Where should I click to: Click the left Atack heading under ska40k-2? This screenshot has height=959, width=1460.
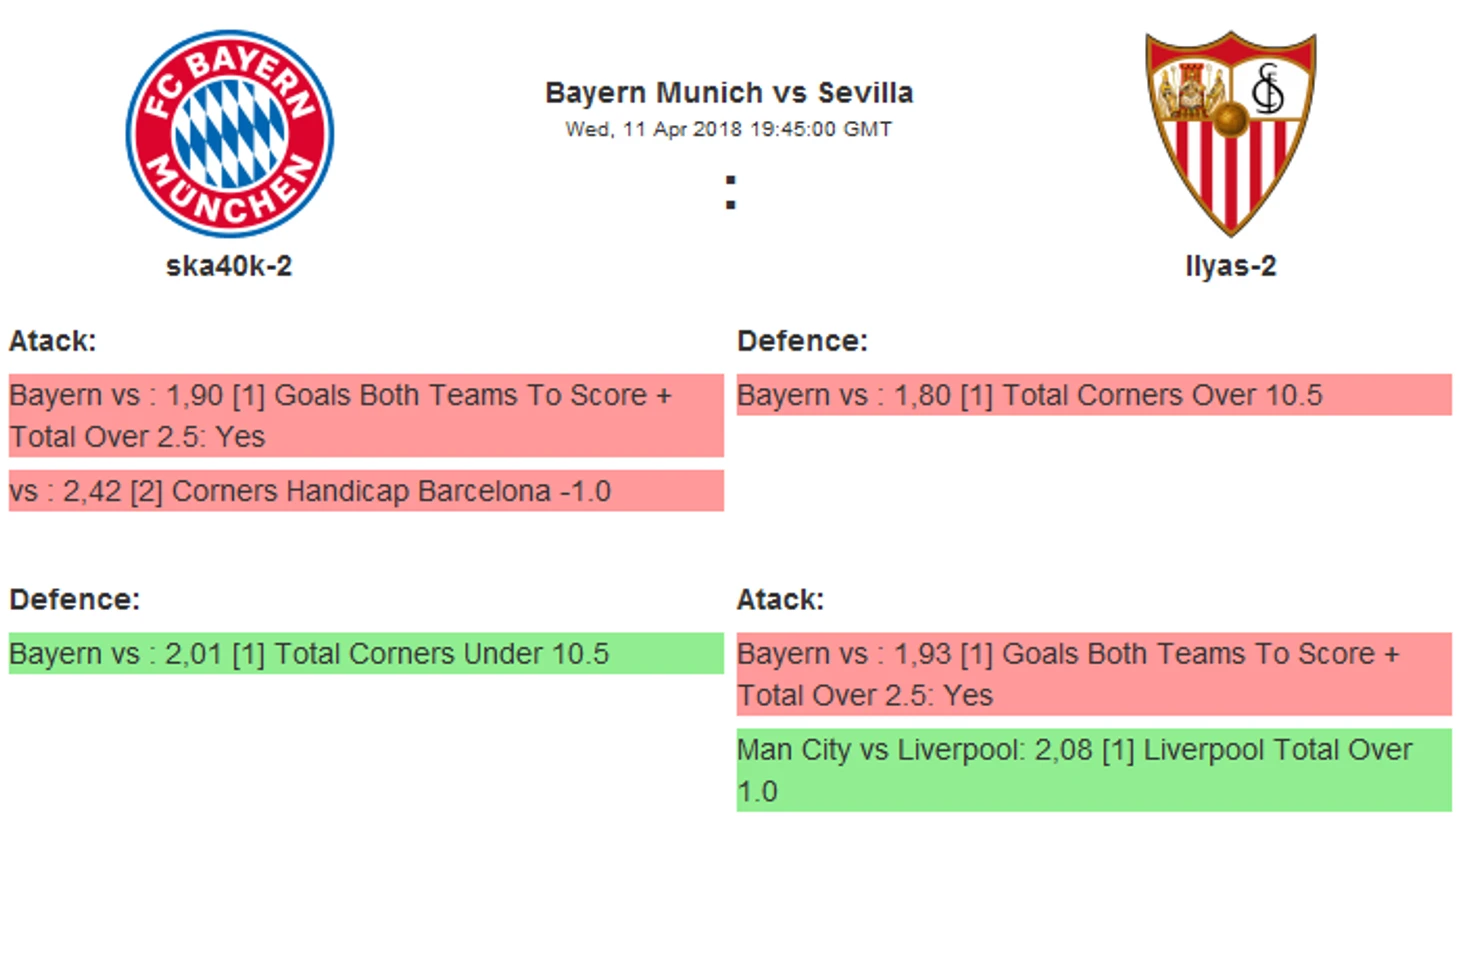tap(53, 341)
